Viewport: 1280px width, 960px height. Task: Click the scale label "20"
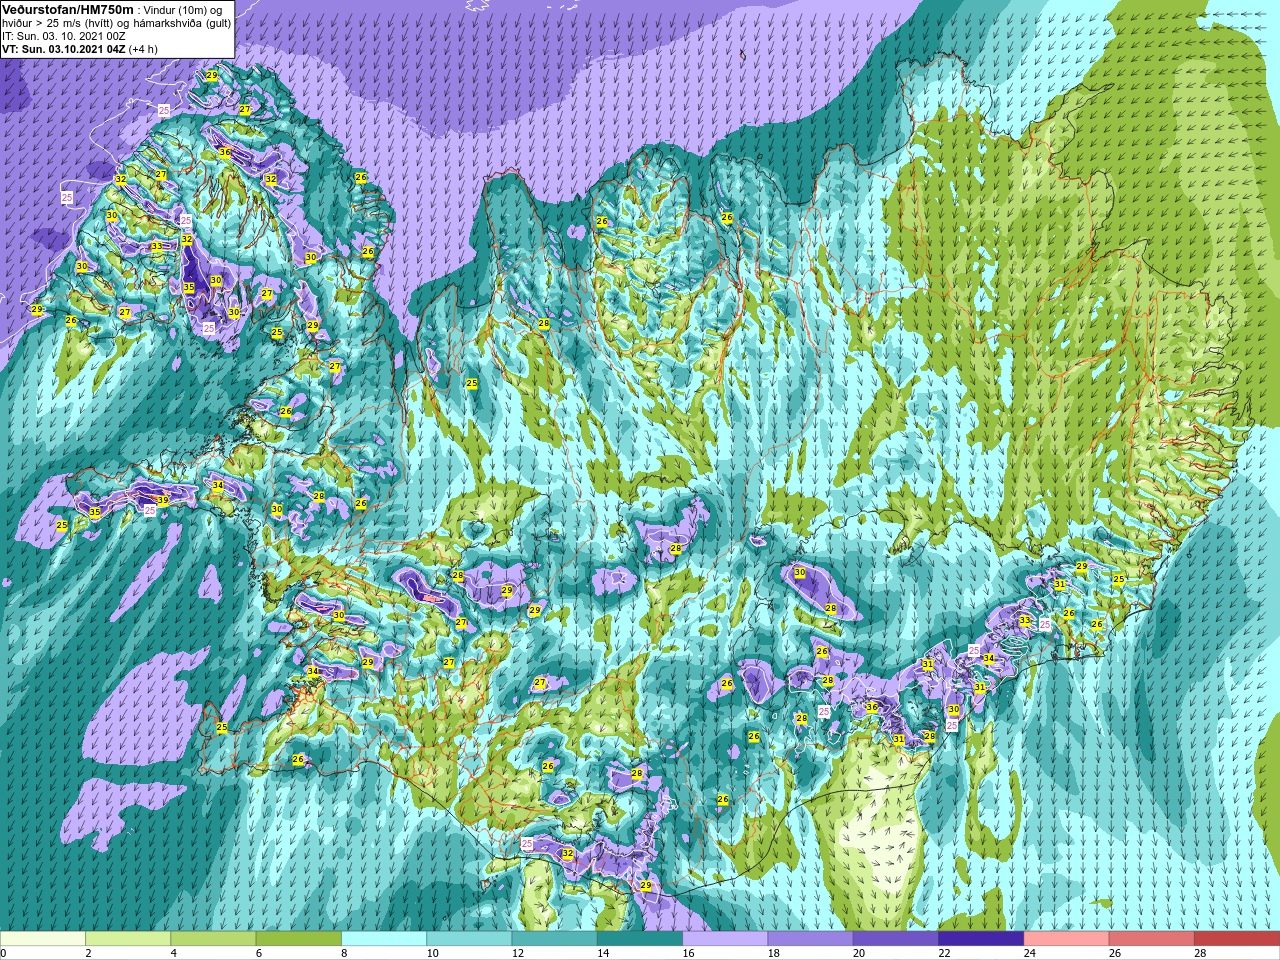click(859, 954)
